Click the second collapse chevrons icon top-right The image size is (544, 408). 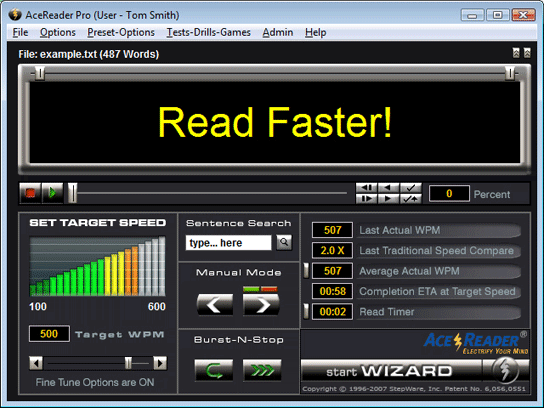pyautogui.click(x=527, y=53)
